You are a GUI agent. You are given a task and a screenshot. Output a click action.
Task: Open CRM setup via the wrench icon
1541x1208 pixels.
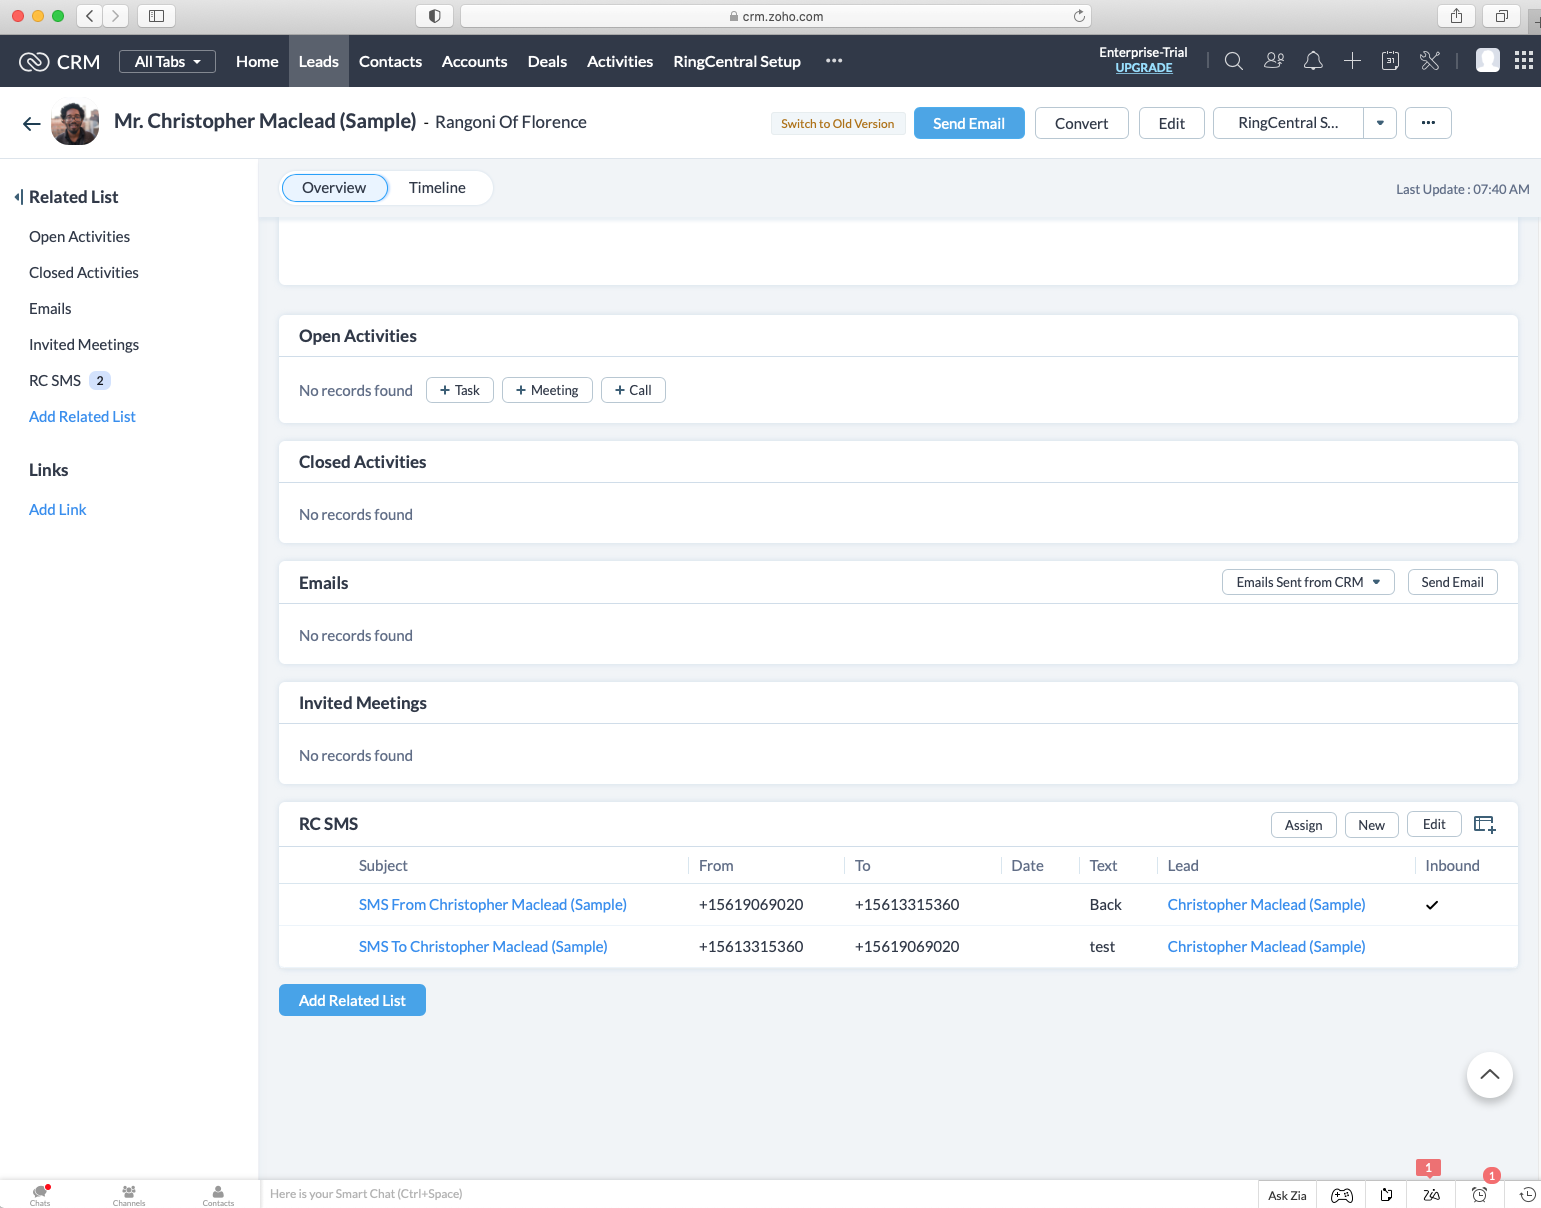(1429, 60)
